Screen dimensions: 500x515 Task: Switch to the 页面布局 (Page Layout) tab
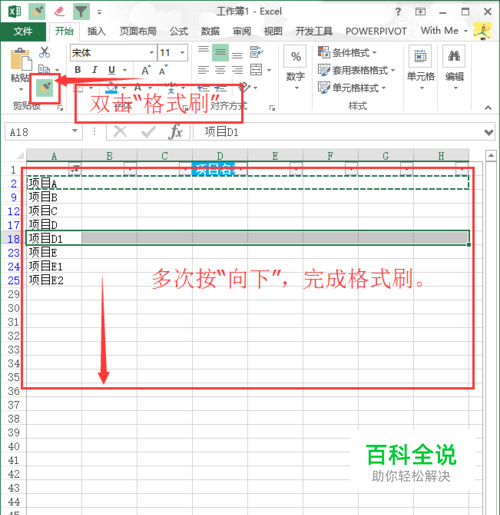tap(138, 31)
